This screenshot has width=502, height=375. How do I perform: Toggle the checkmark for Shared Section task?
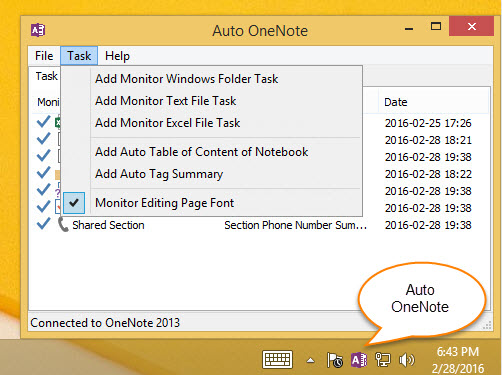point(44,224)
